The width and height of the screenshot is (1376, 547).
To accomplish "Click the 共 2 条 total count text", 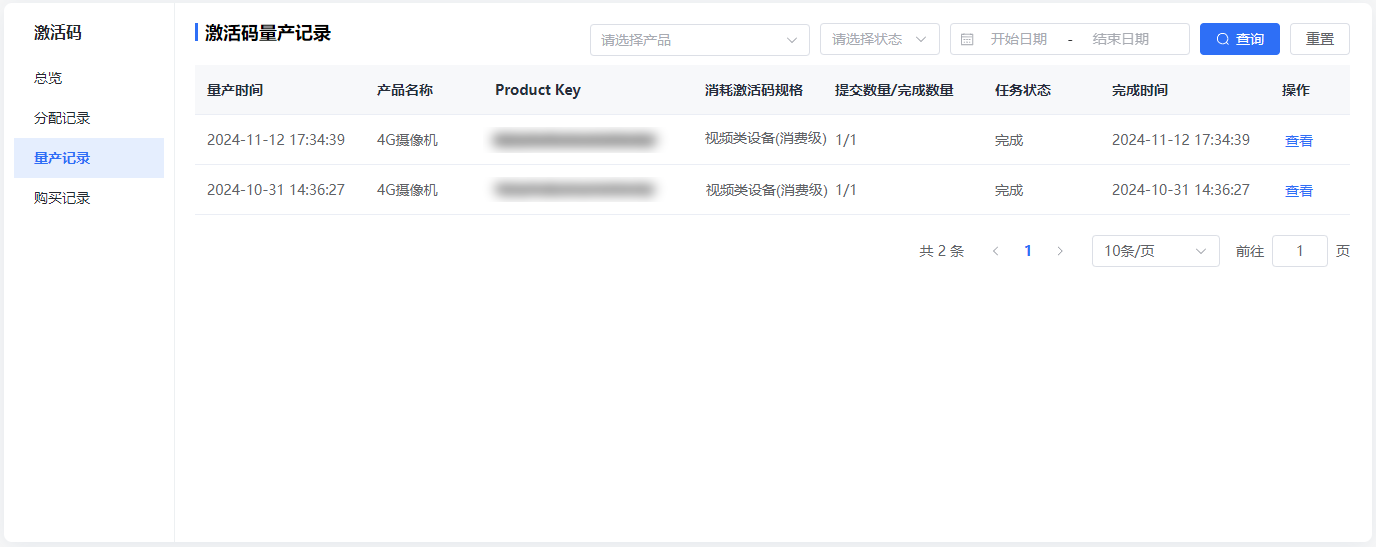I will click(942, 251).
